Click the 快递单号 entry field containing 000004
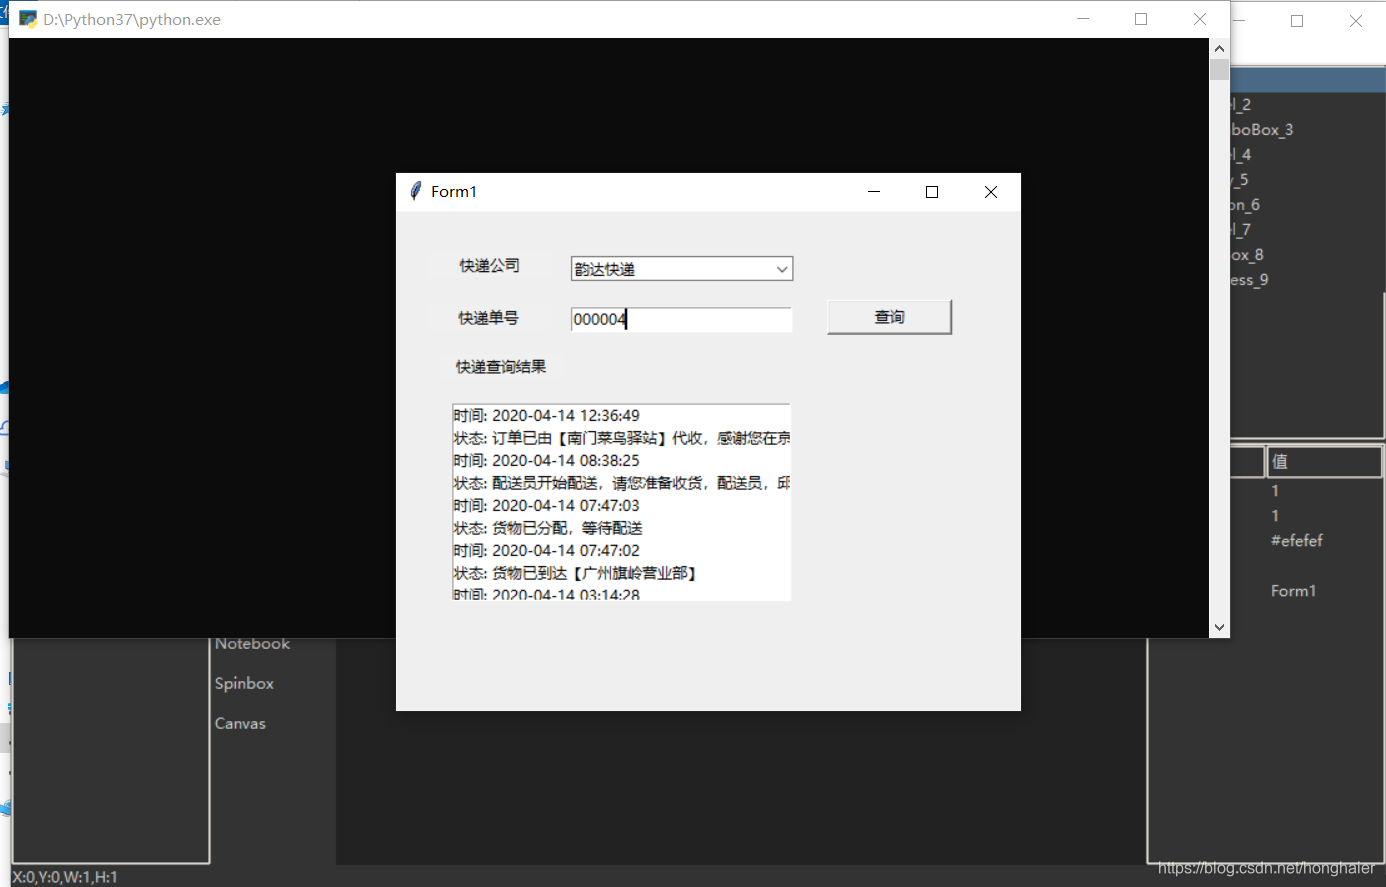Screen dimensions: 1386x887 pyautogui.click(x=681, y=319)
